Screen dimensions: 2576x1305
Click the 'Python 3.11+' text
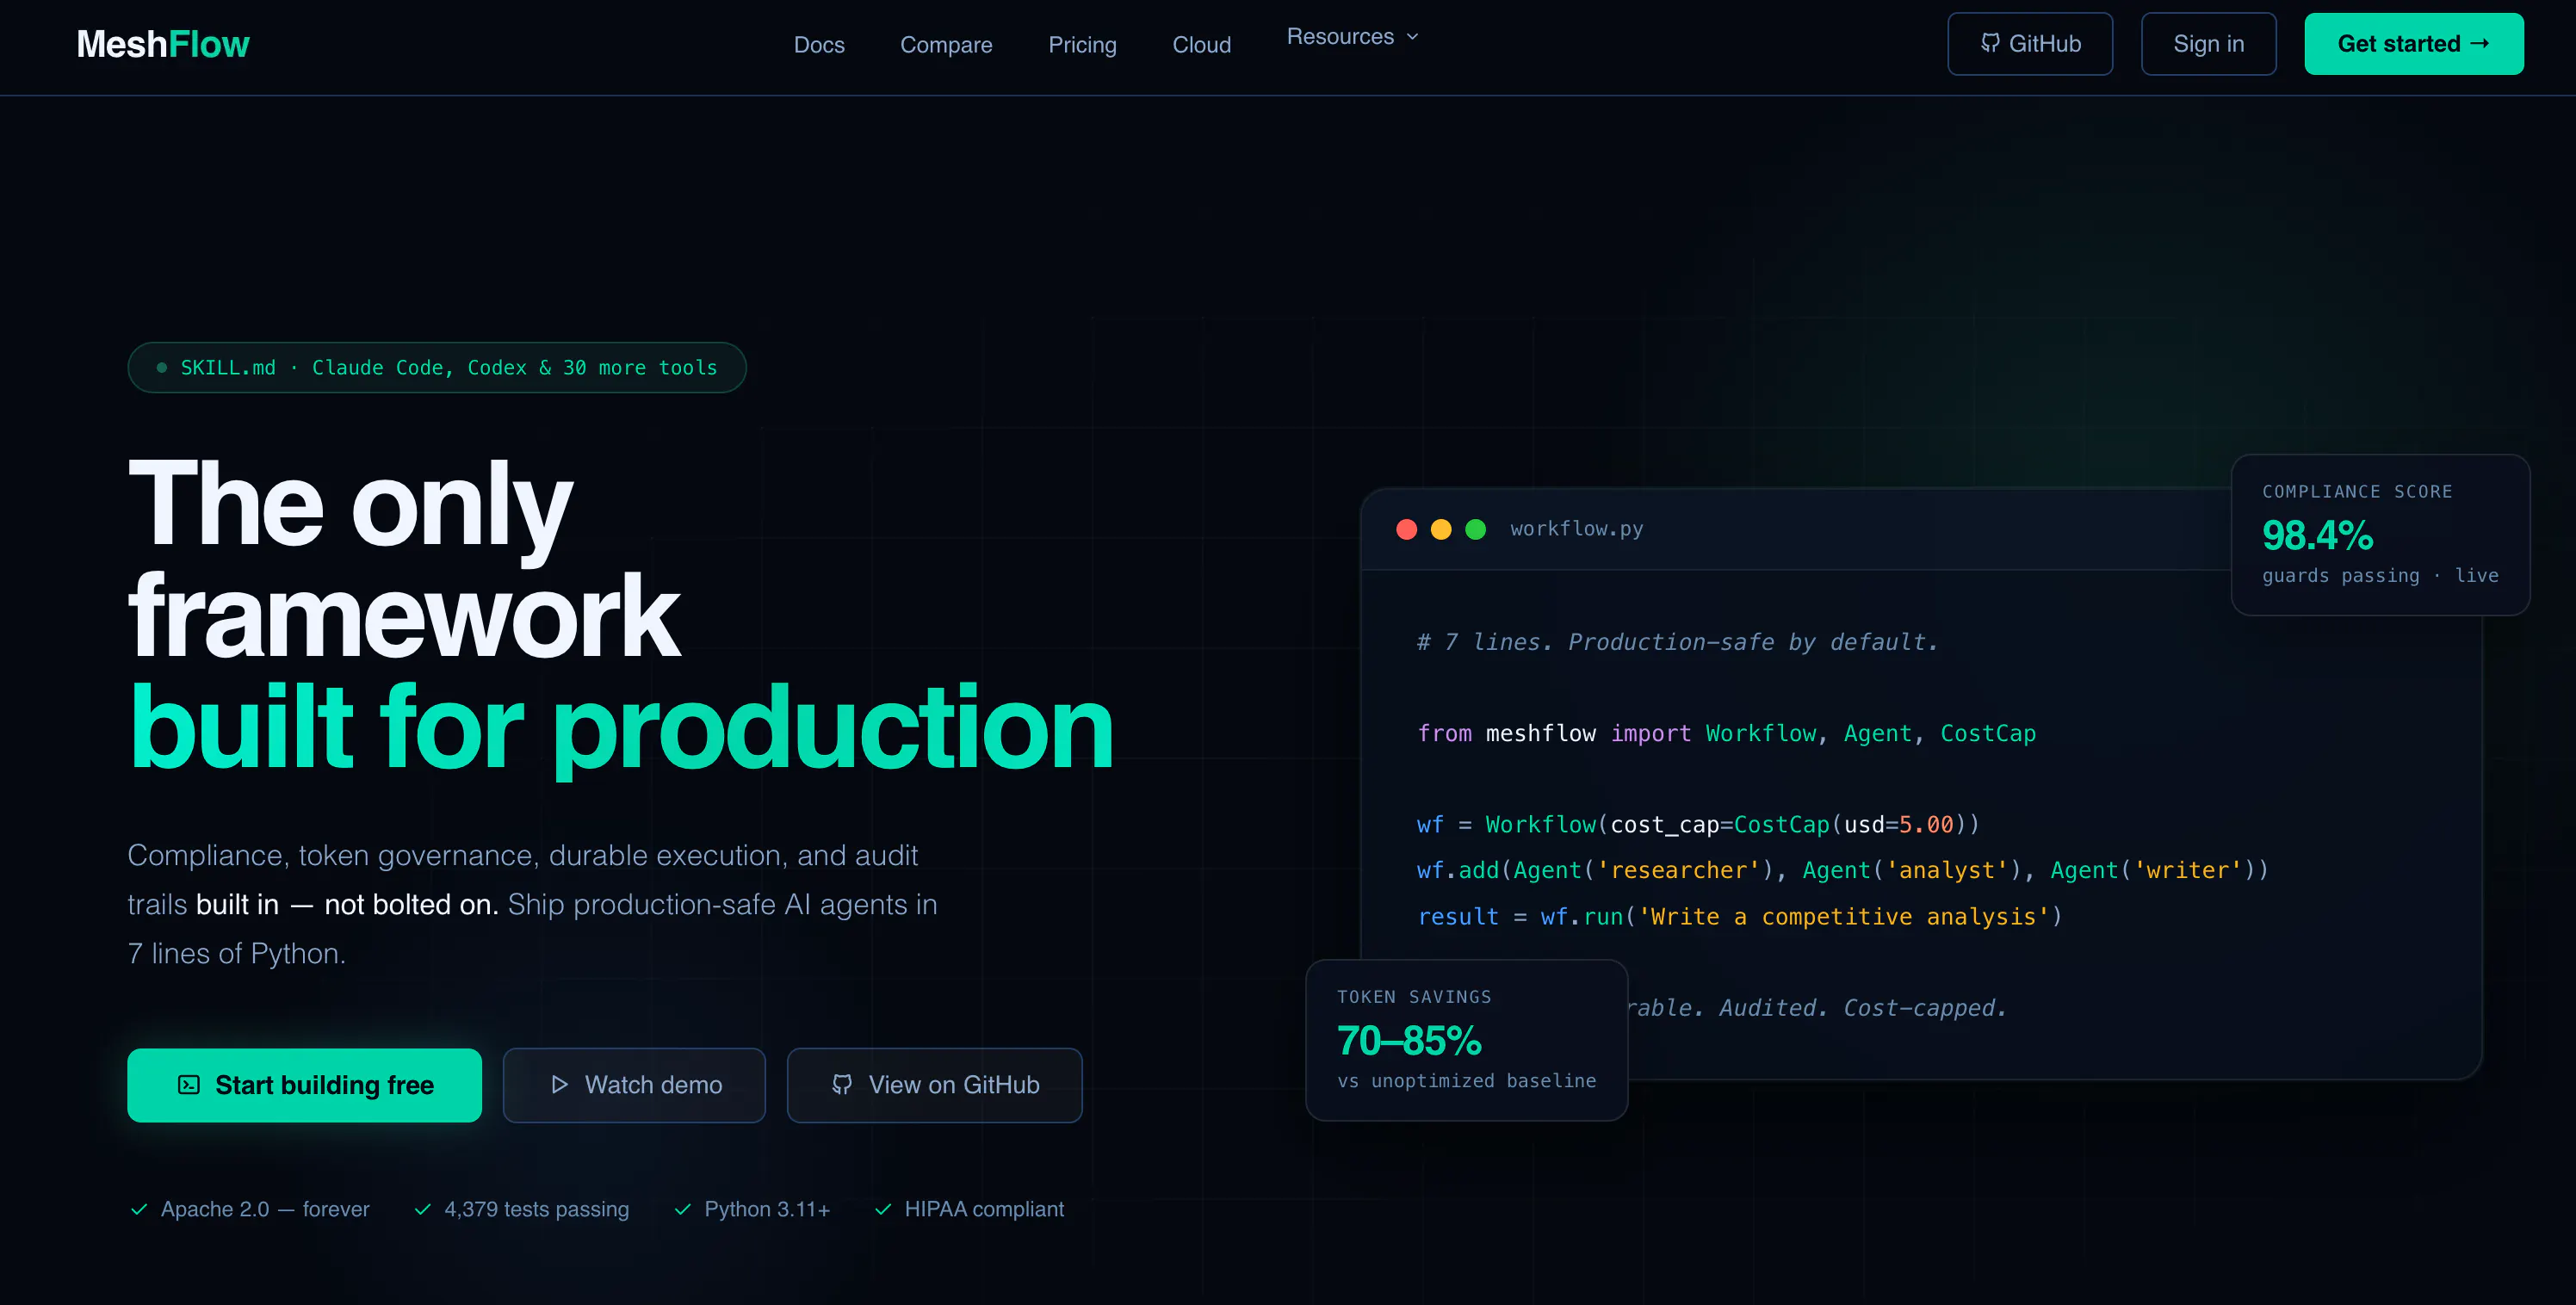pyautogui.click(x=767, y=1210)
